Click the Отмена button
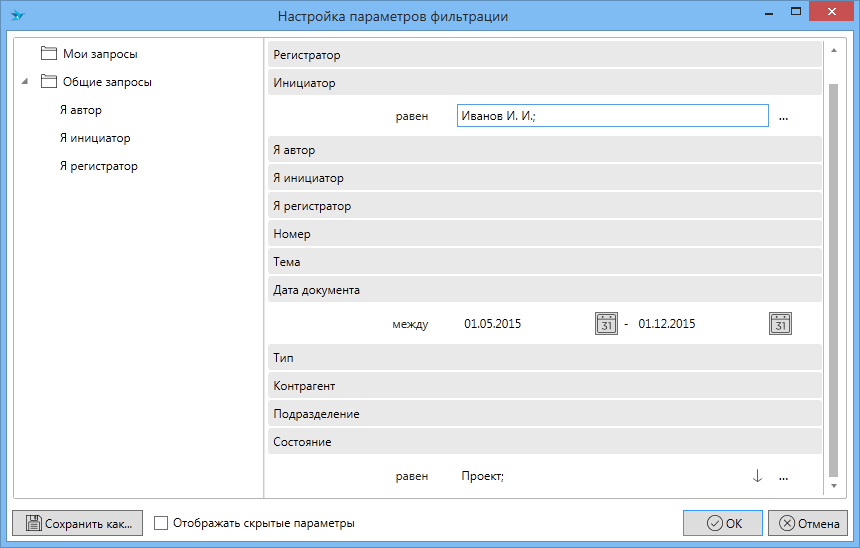The width and height of the screenshot is (860, 548). [809, 523]
